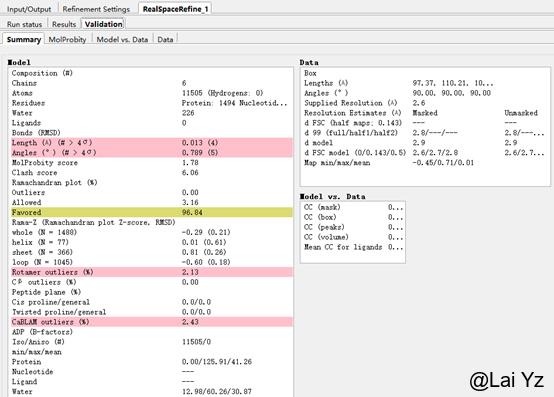Click the loop (N = 1045) row
This screenshot has width=554, height=397.
[152, 262]
